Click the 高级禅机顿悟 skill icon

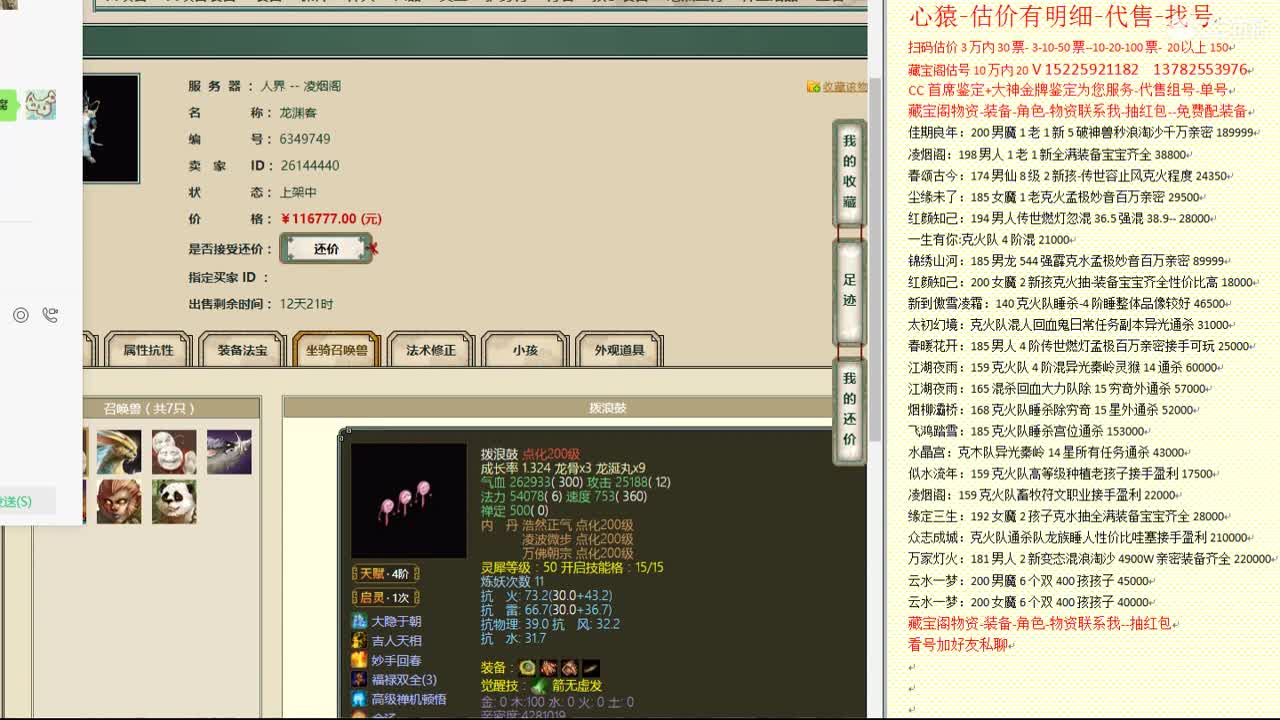(x=359, y=699)
